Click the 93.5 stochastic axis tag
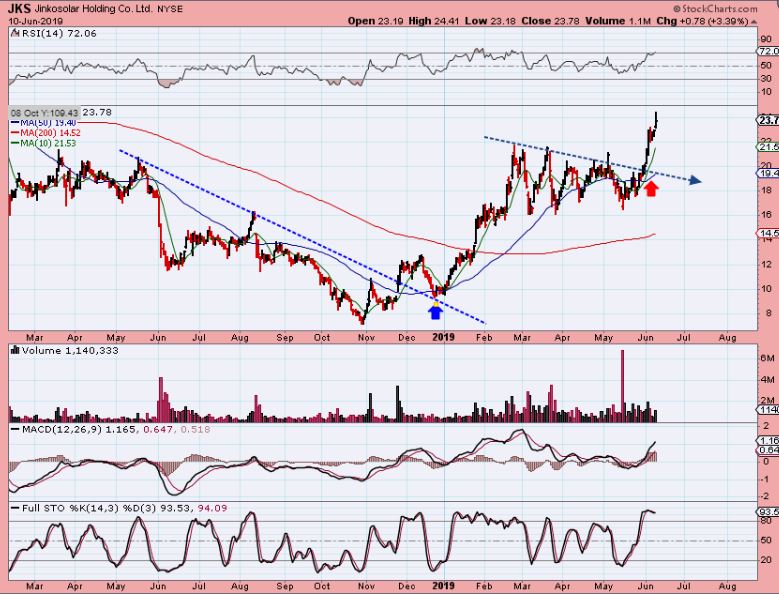Viewport: 779px width, 594px height. 768,512
